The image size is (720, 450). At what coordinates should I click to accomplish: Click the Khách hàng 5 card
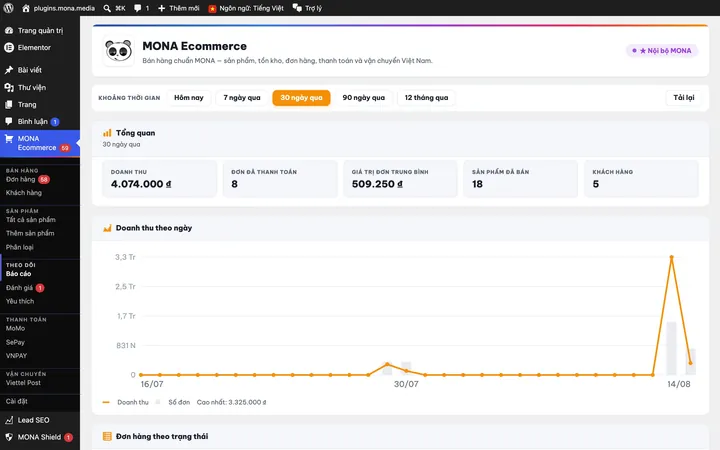point(641,179)
